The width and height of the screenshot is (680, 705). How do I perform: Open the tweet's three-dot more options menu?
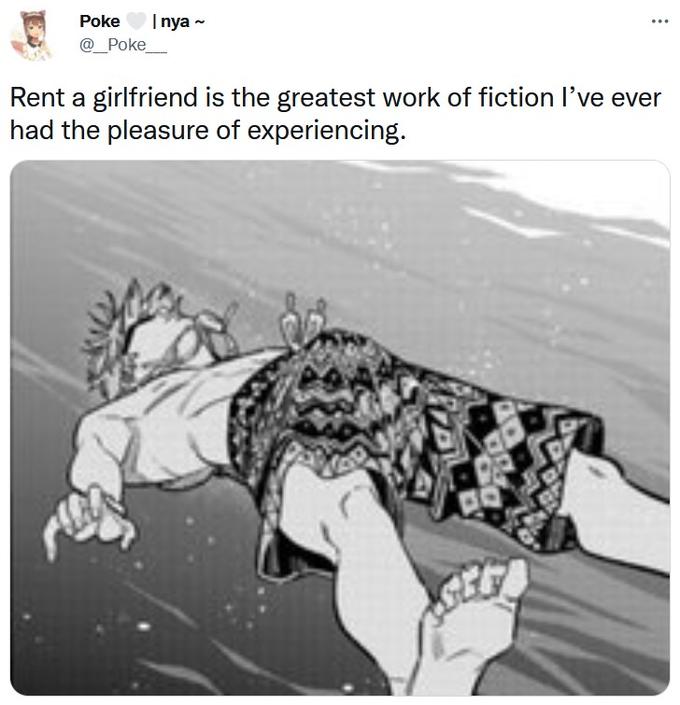pos(659,21)
